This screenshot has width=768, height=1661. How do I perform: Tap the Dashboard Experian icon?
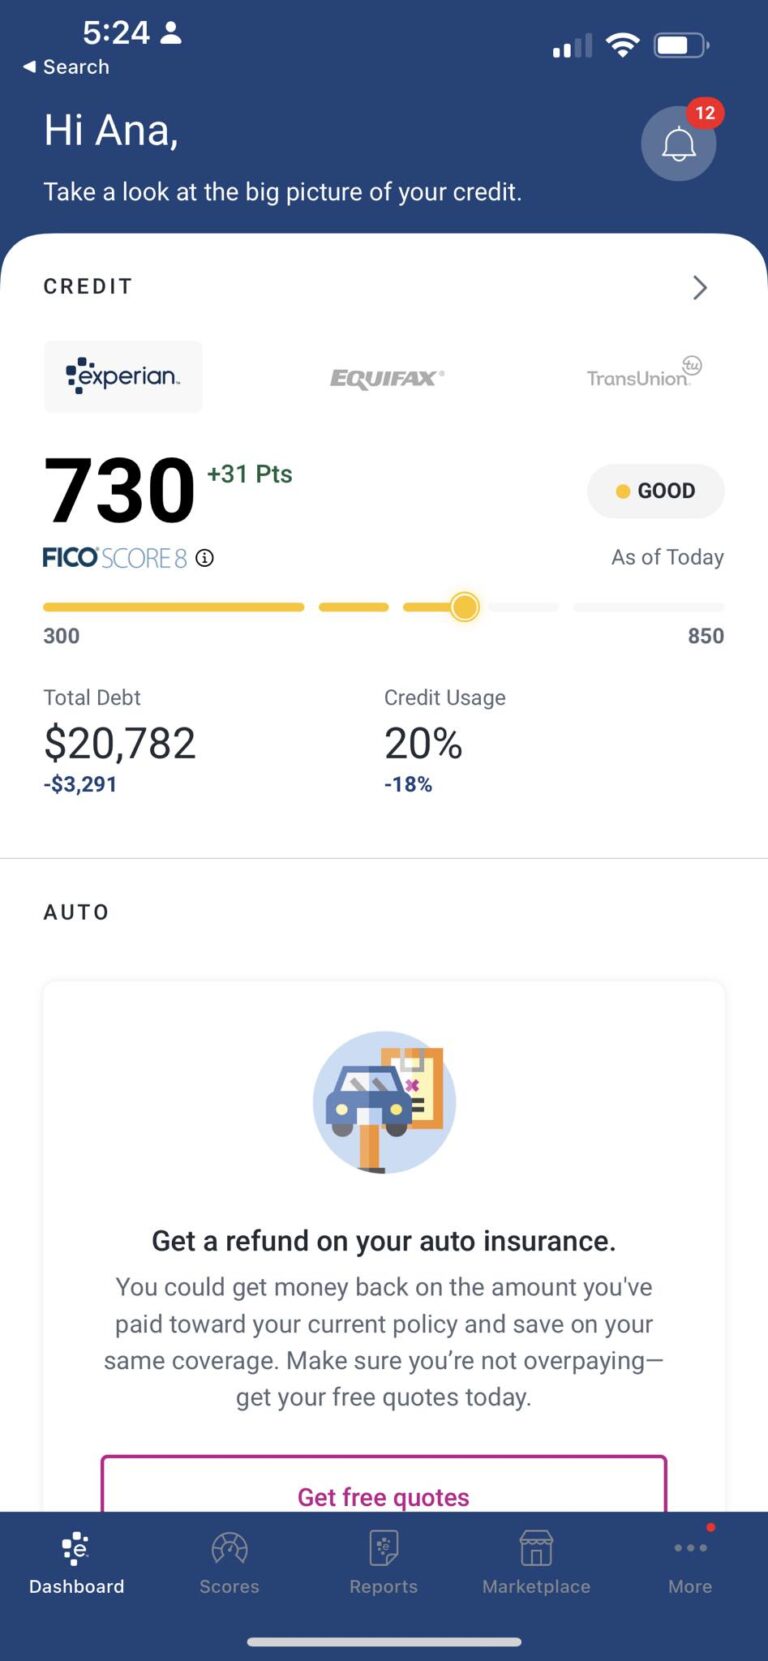[76, 1549]
